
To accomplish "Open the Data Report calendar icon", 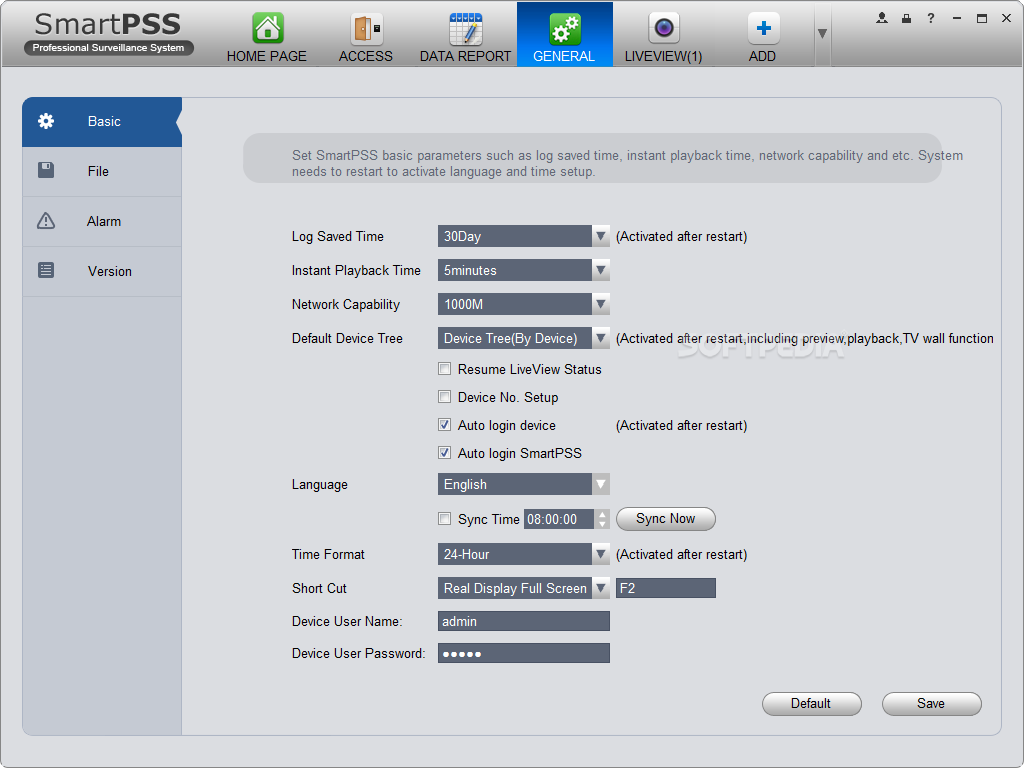I will coord(466,28).
